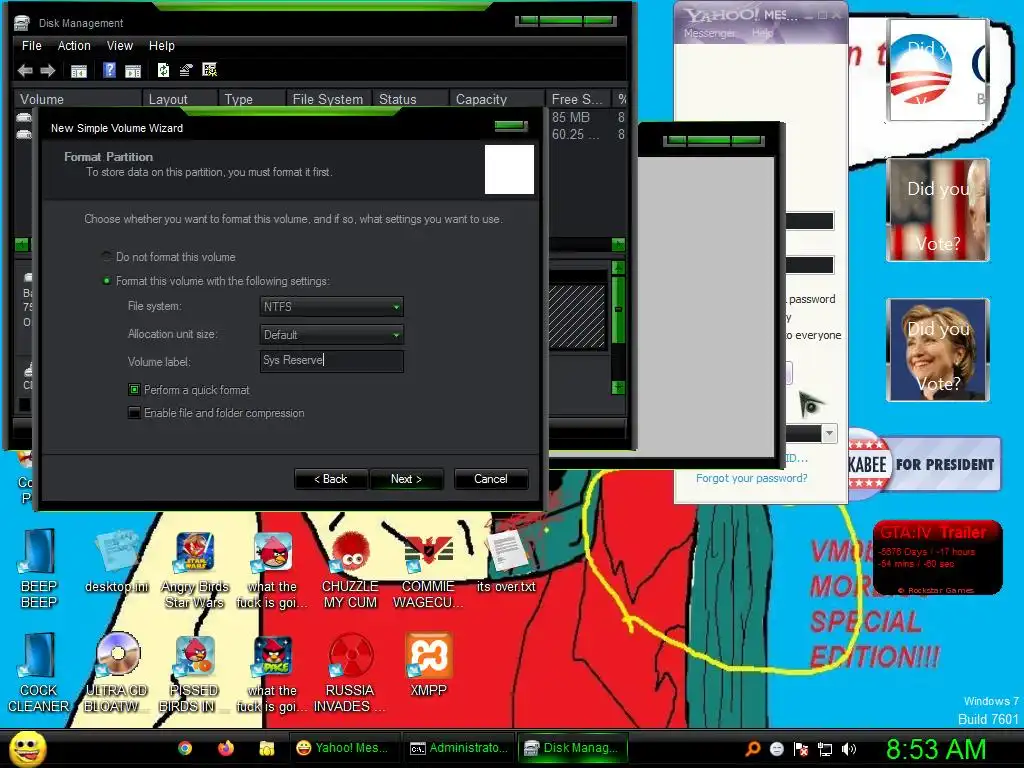
Task: Click the Disk Manag... taskbar button
Action: point(573,748)
